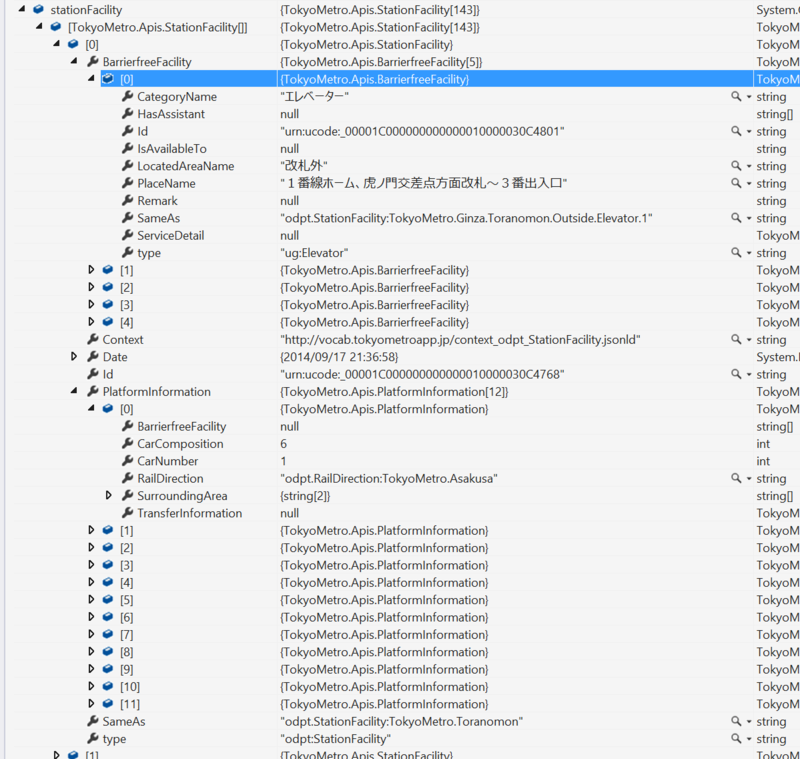Click wrench icon beside CarNumber property
800x759 pixels.
click(128, 460)
